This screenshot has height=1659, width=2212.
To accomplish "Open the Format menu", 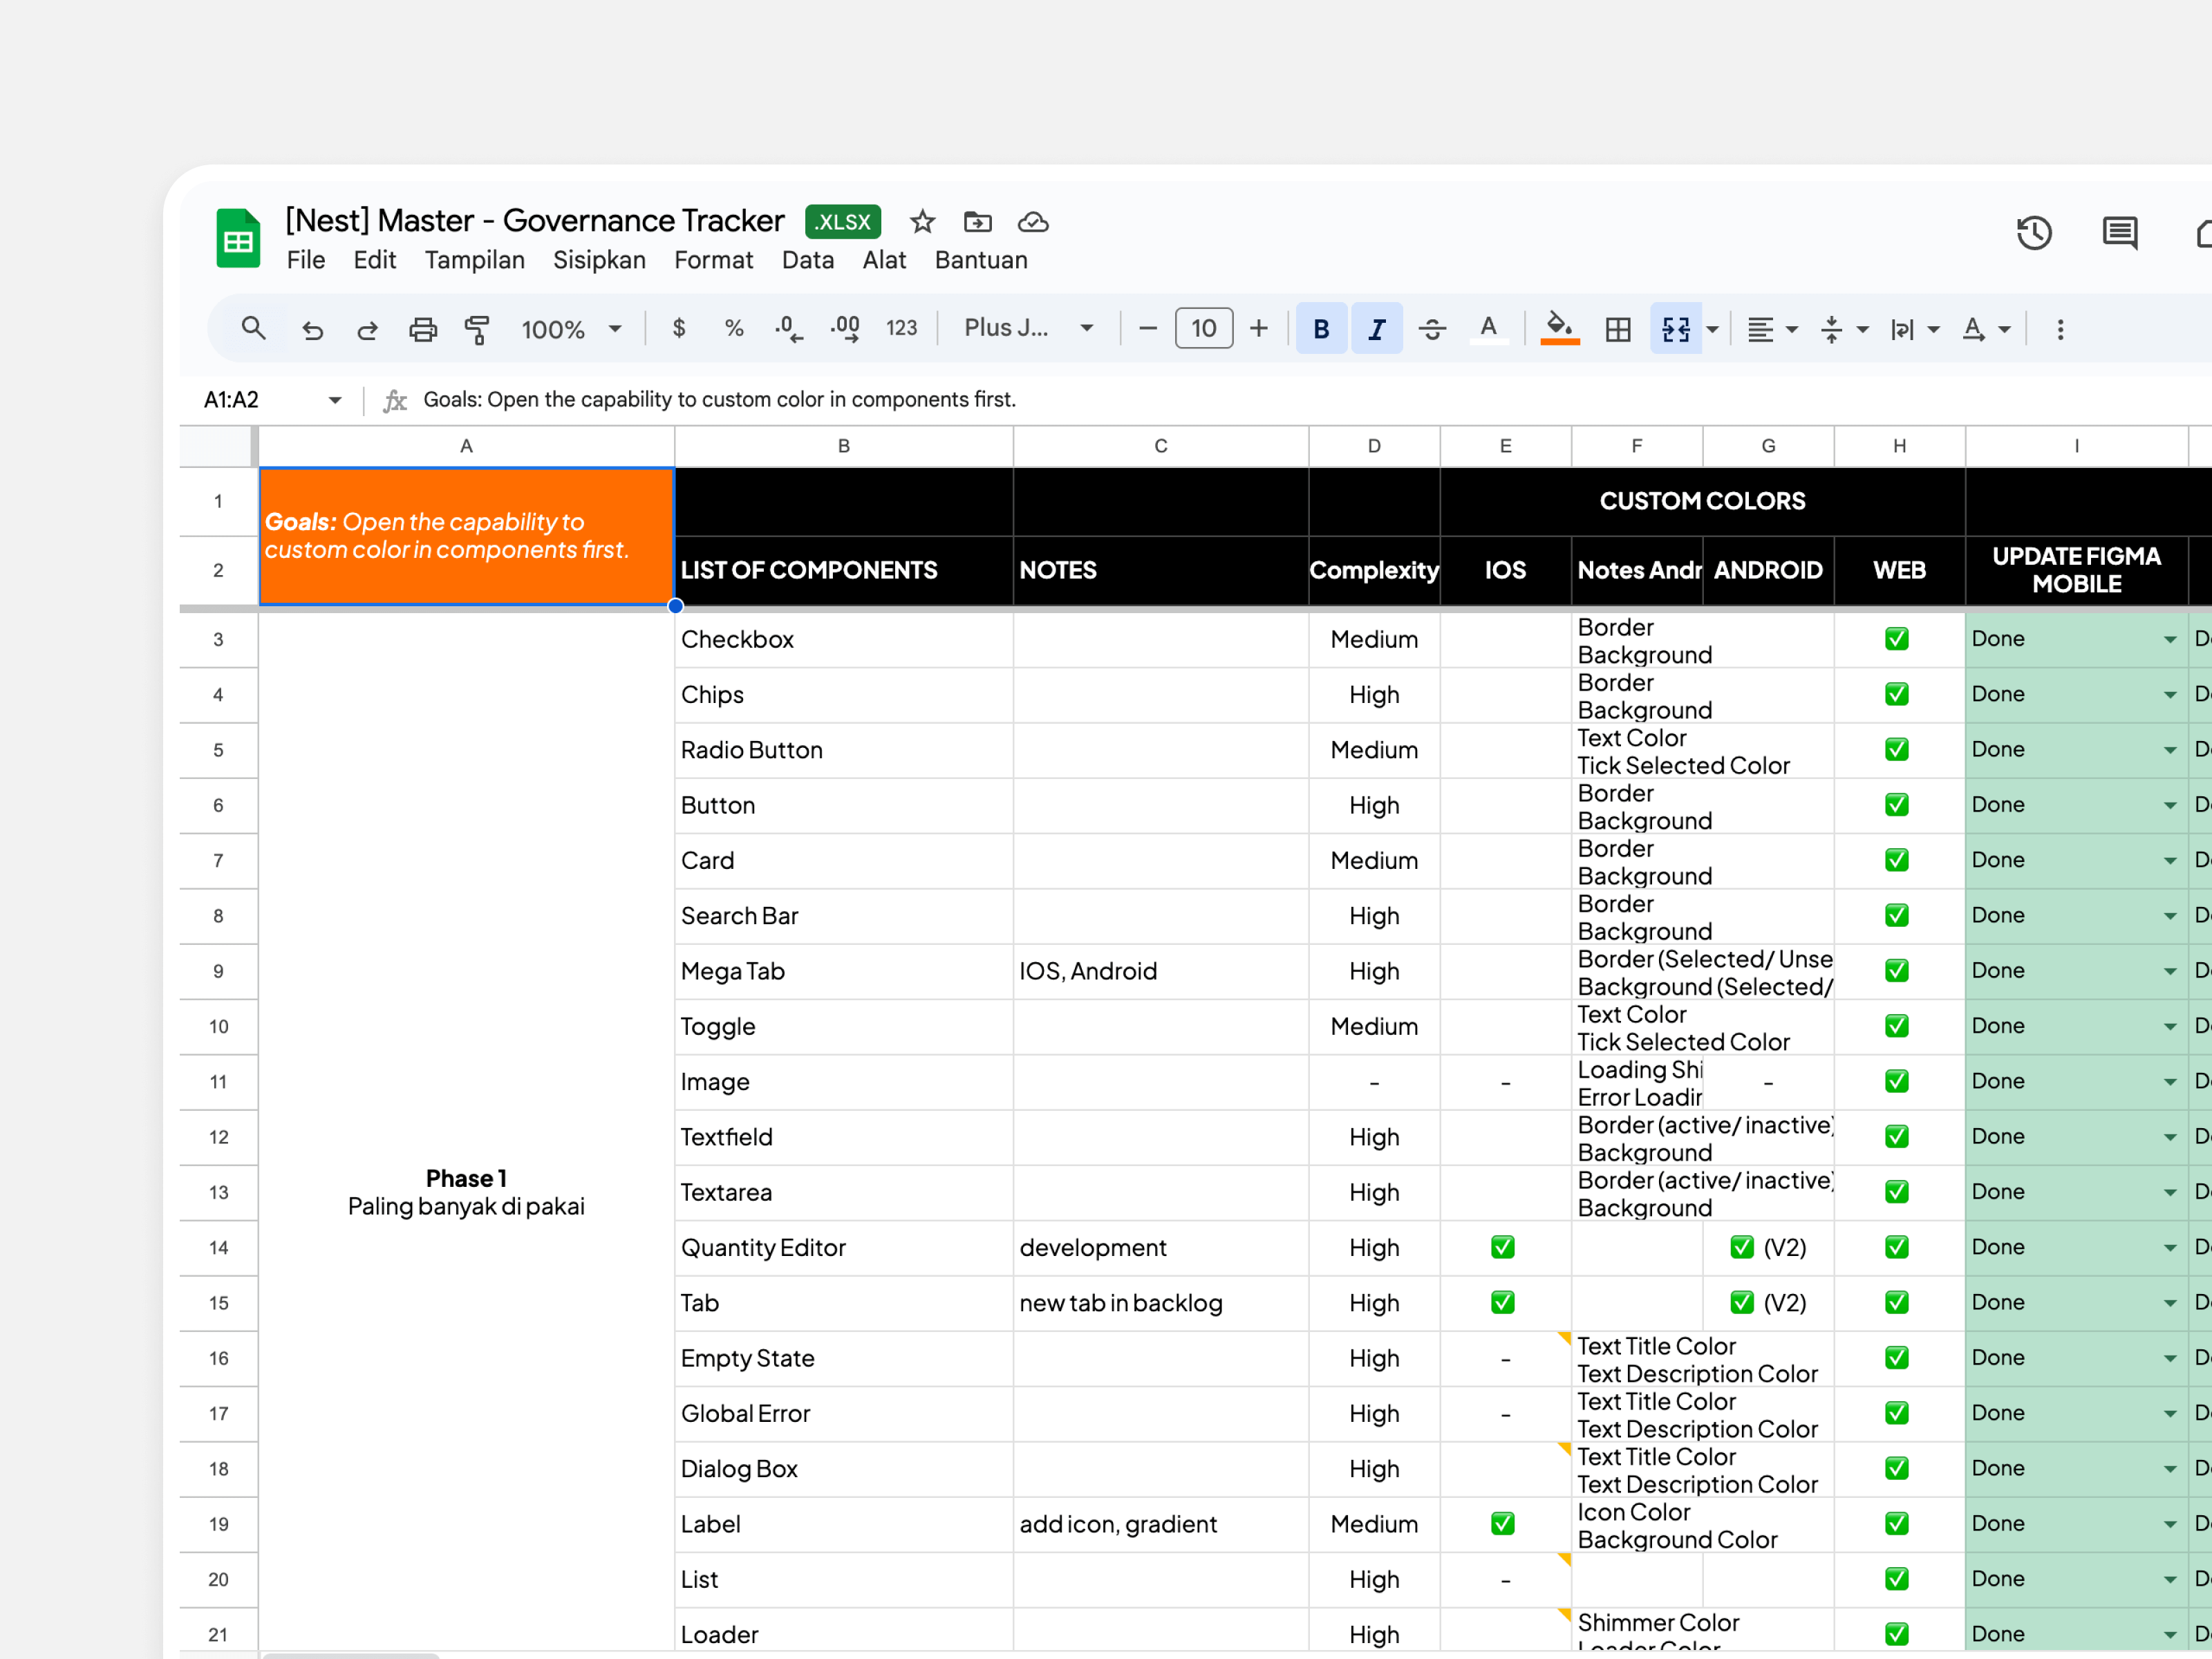I will coord(713,260).
